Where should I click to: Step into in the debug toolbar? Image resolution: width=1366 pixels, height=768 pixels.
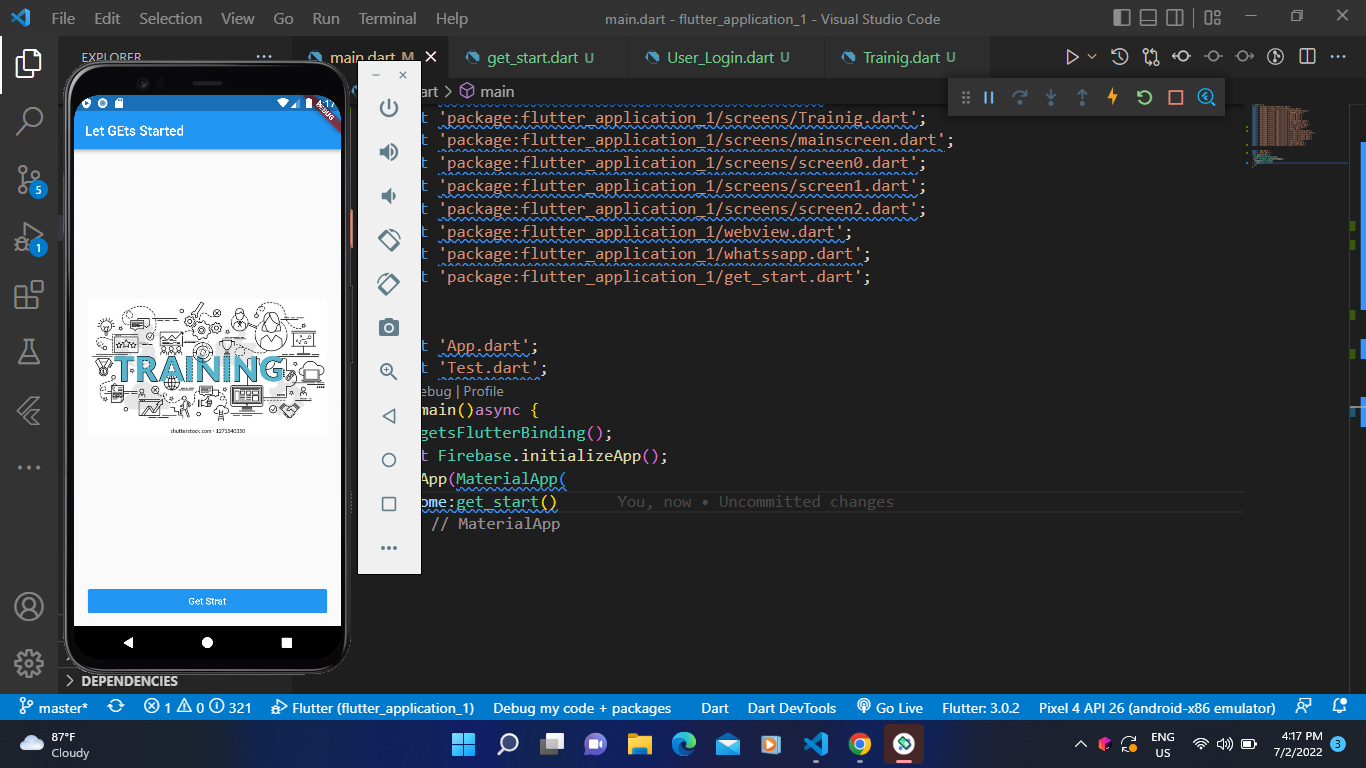pos(1051,97)
